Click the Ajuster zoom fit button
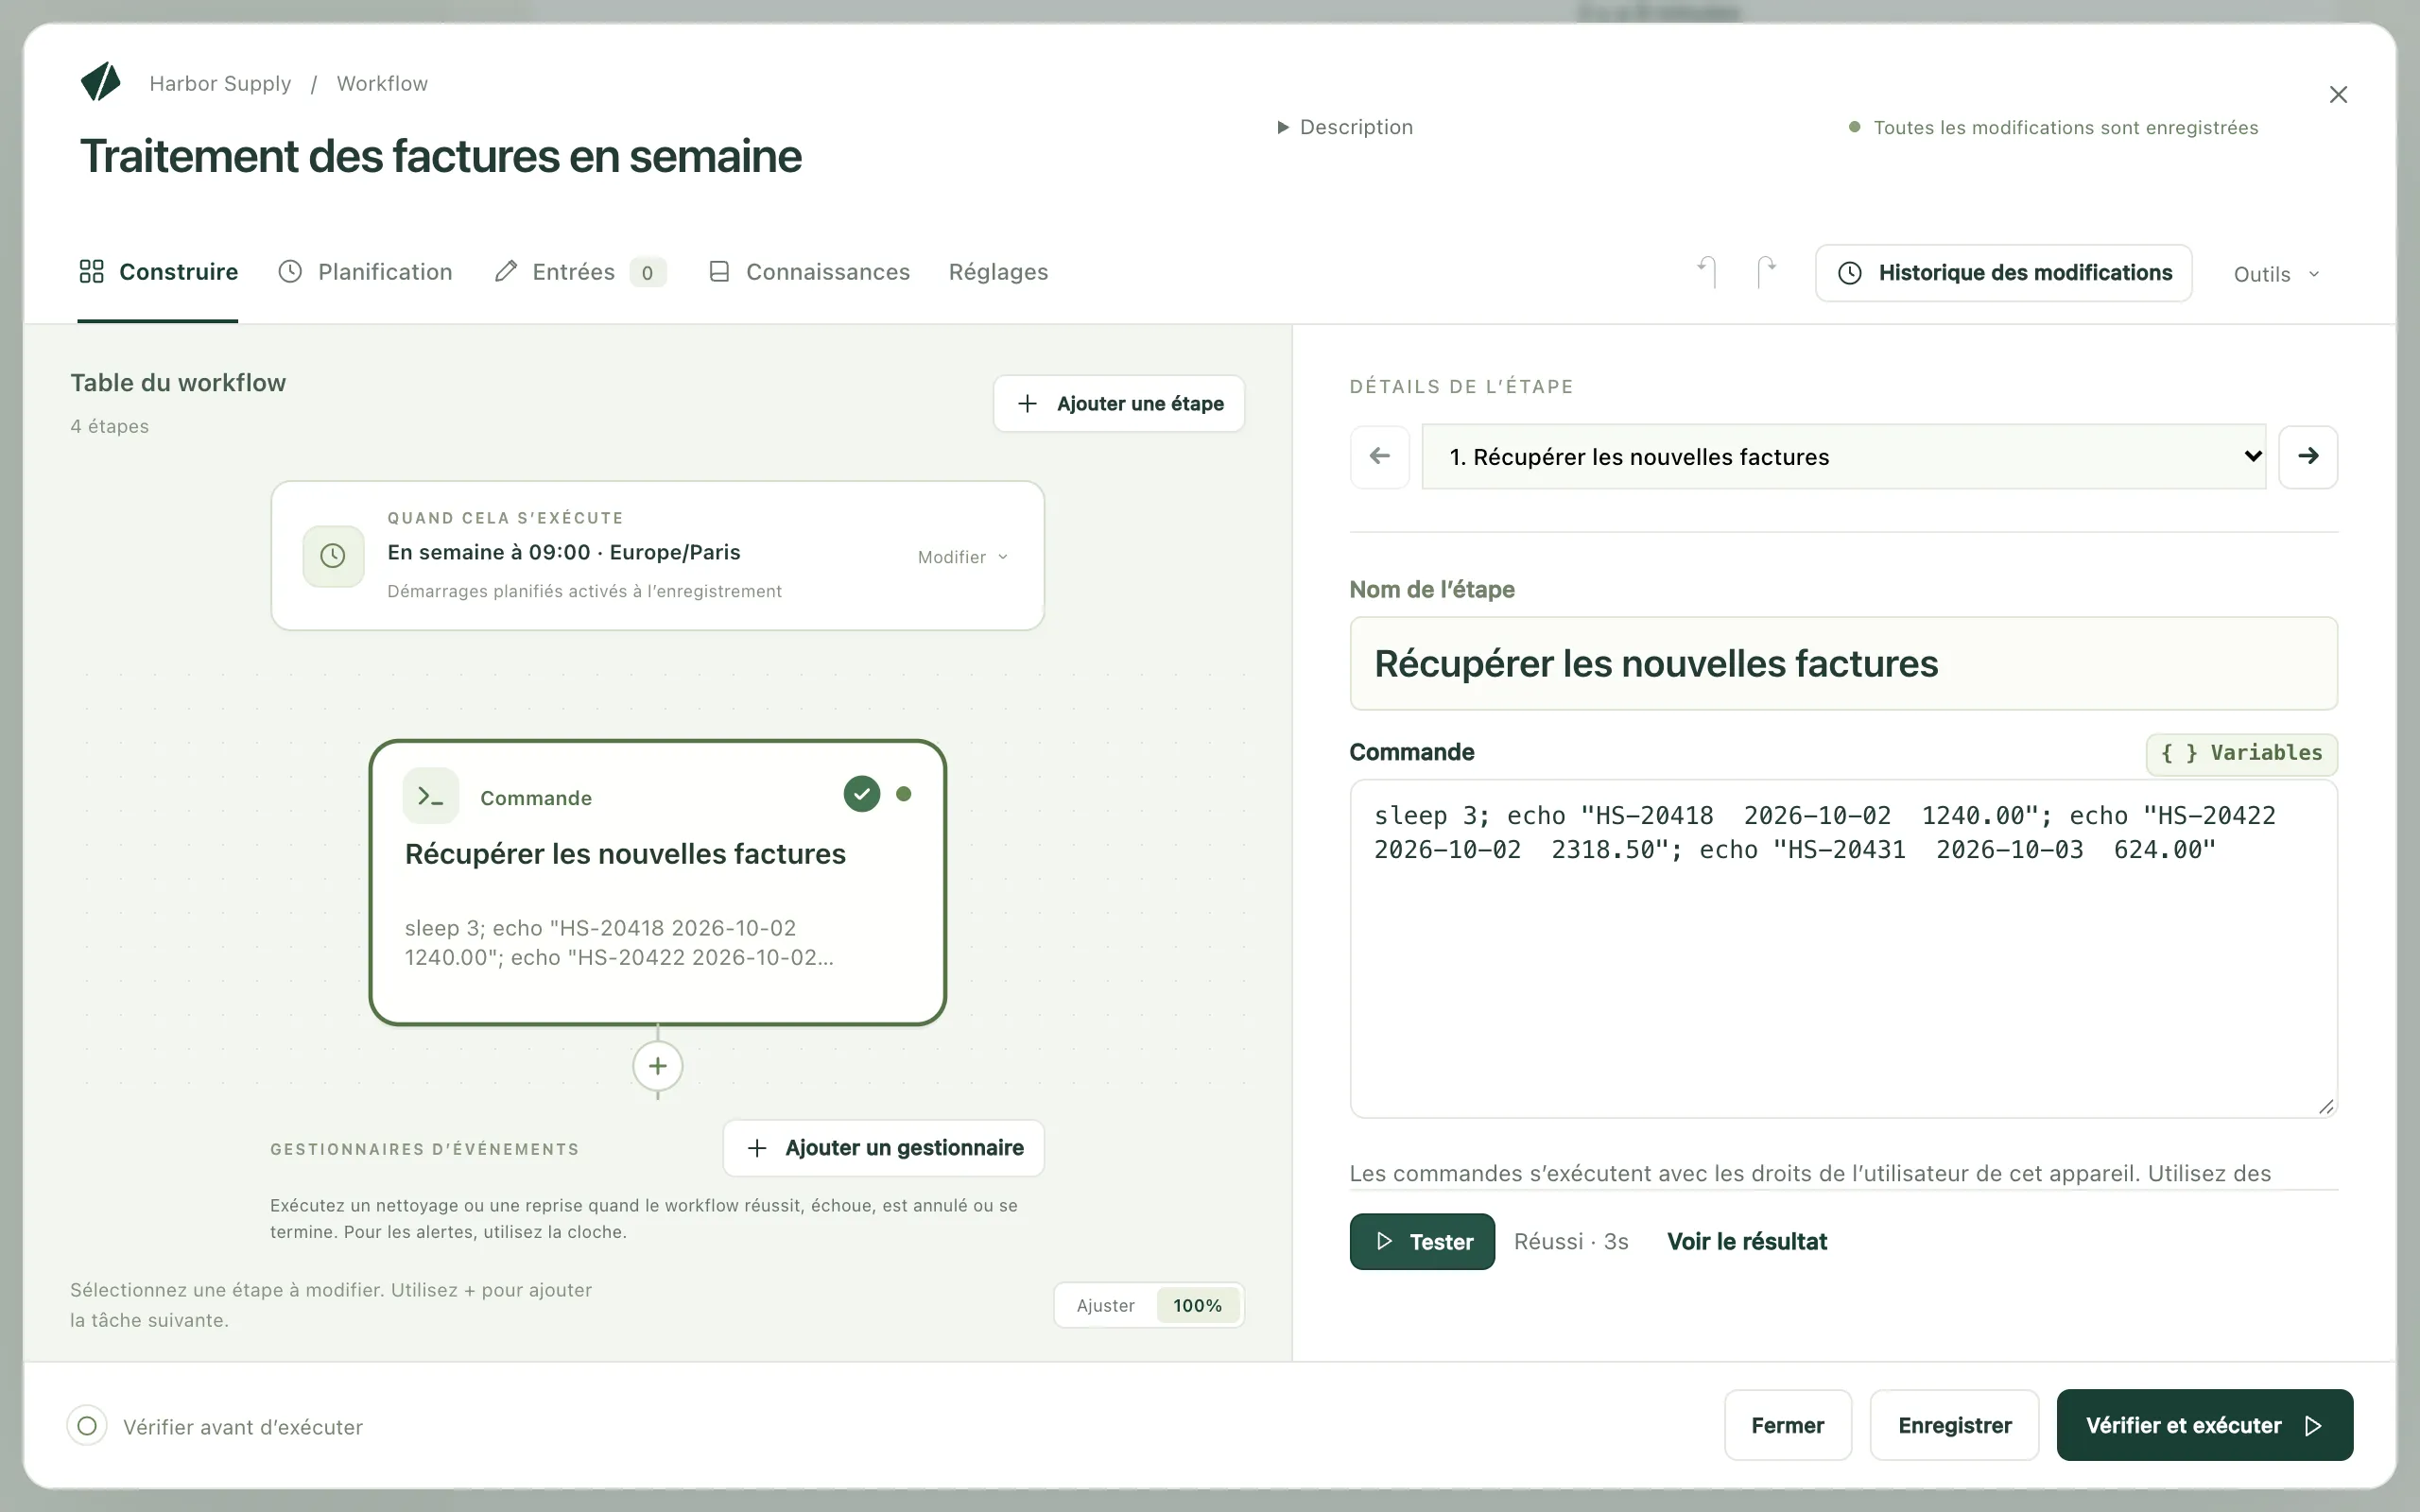Screen dimensions: 2420x1512 [x=1105, y=1306]
